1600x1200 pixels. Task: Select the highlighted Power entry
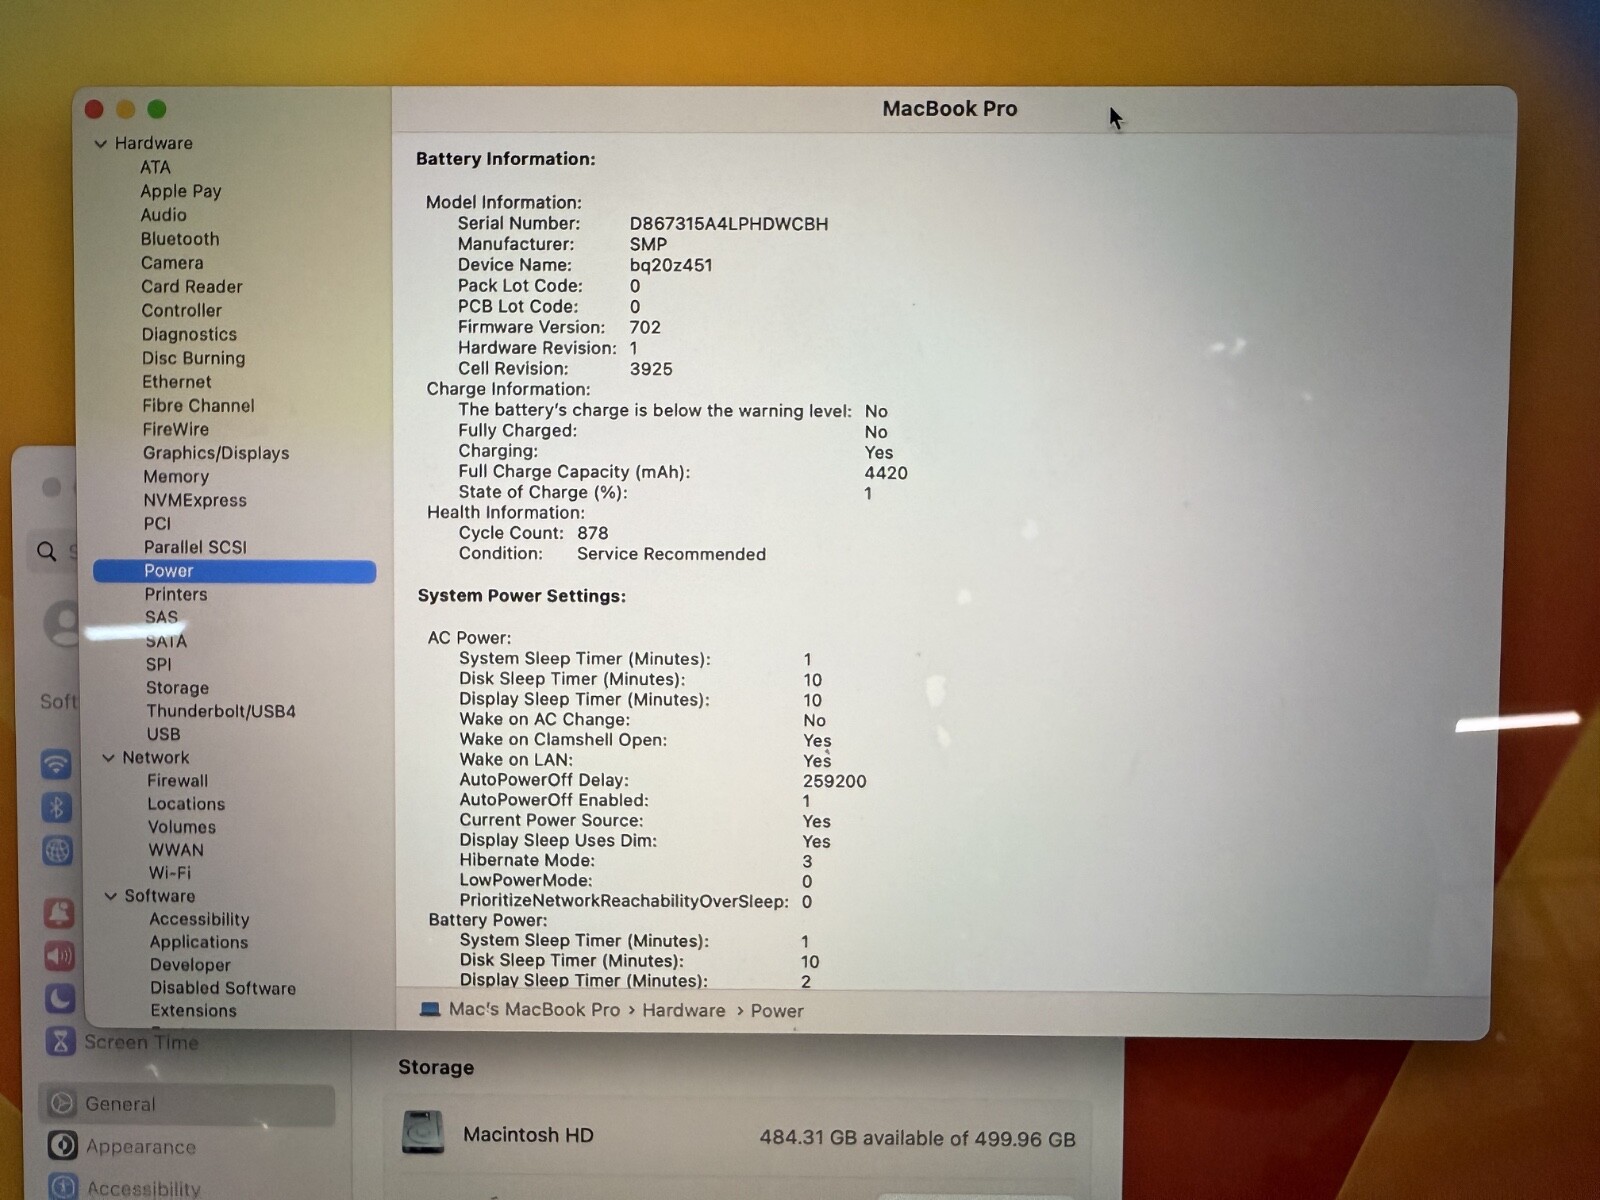tap(234, 571)
